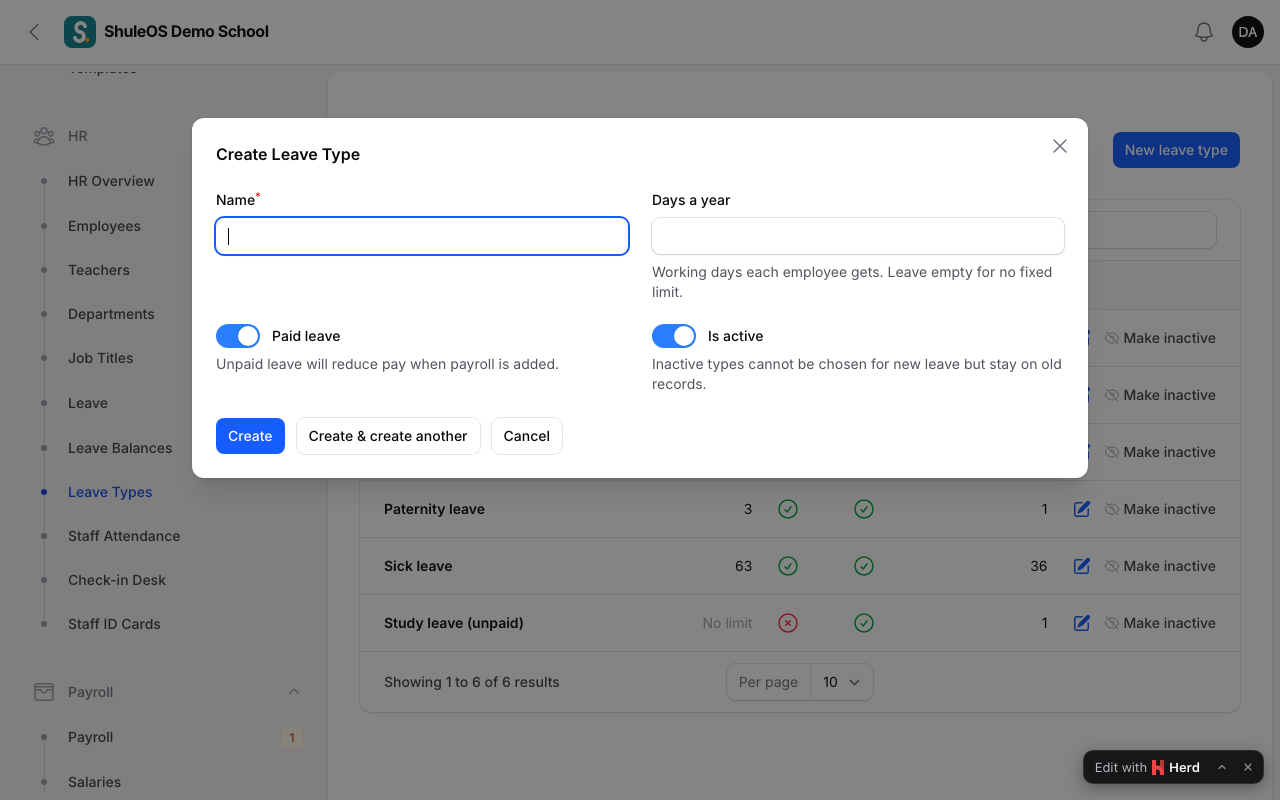Screen dimensions: 1280x800
Task: Click the HR group people icon
Action: [44, 136]
